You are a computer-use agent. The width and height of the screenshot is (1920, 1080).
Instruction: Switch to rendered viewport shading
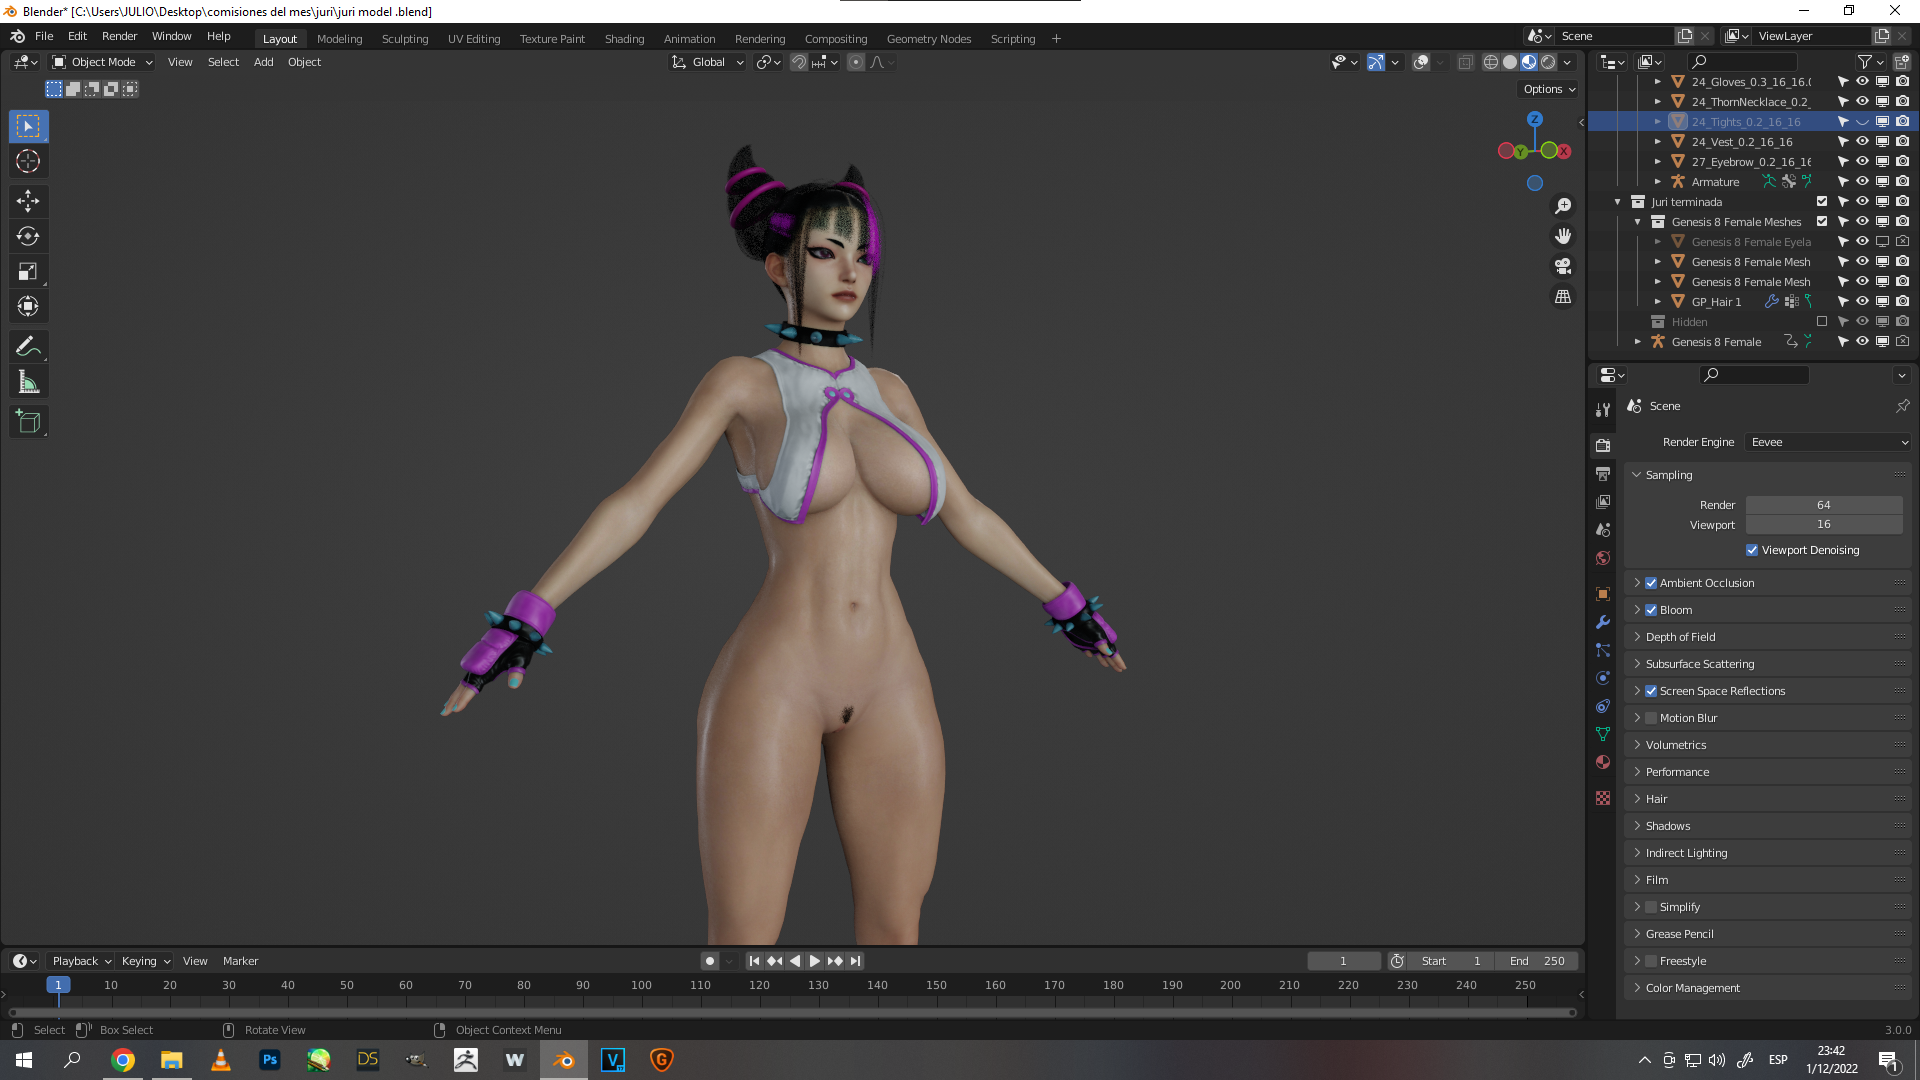click(x=1548, y=62)
